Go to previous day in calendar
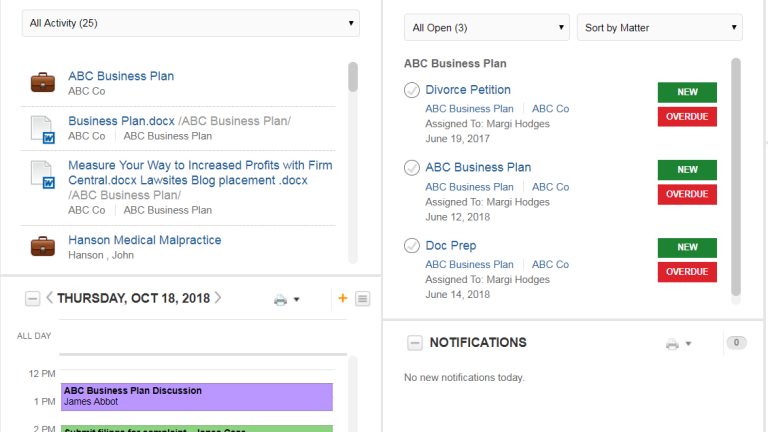This screenshot has height=432, width=768. [x=49, y=298]
